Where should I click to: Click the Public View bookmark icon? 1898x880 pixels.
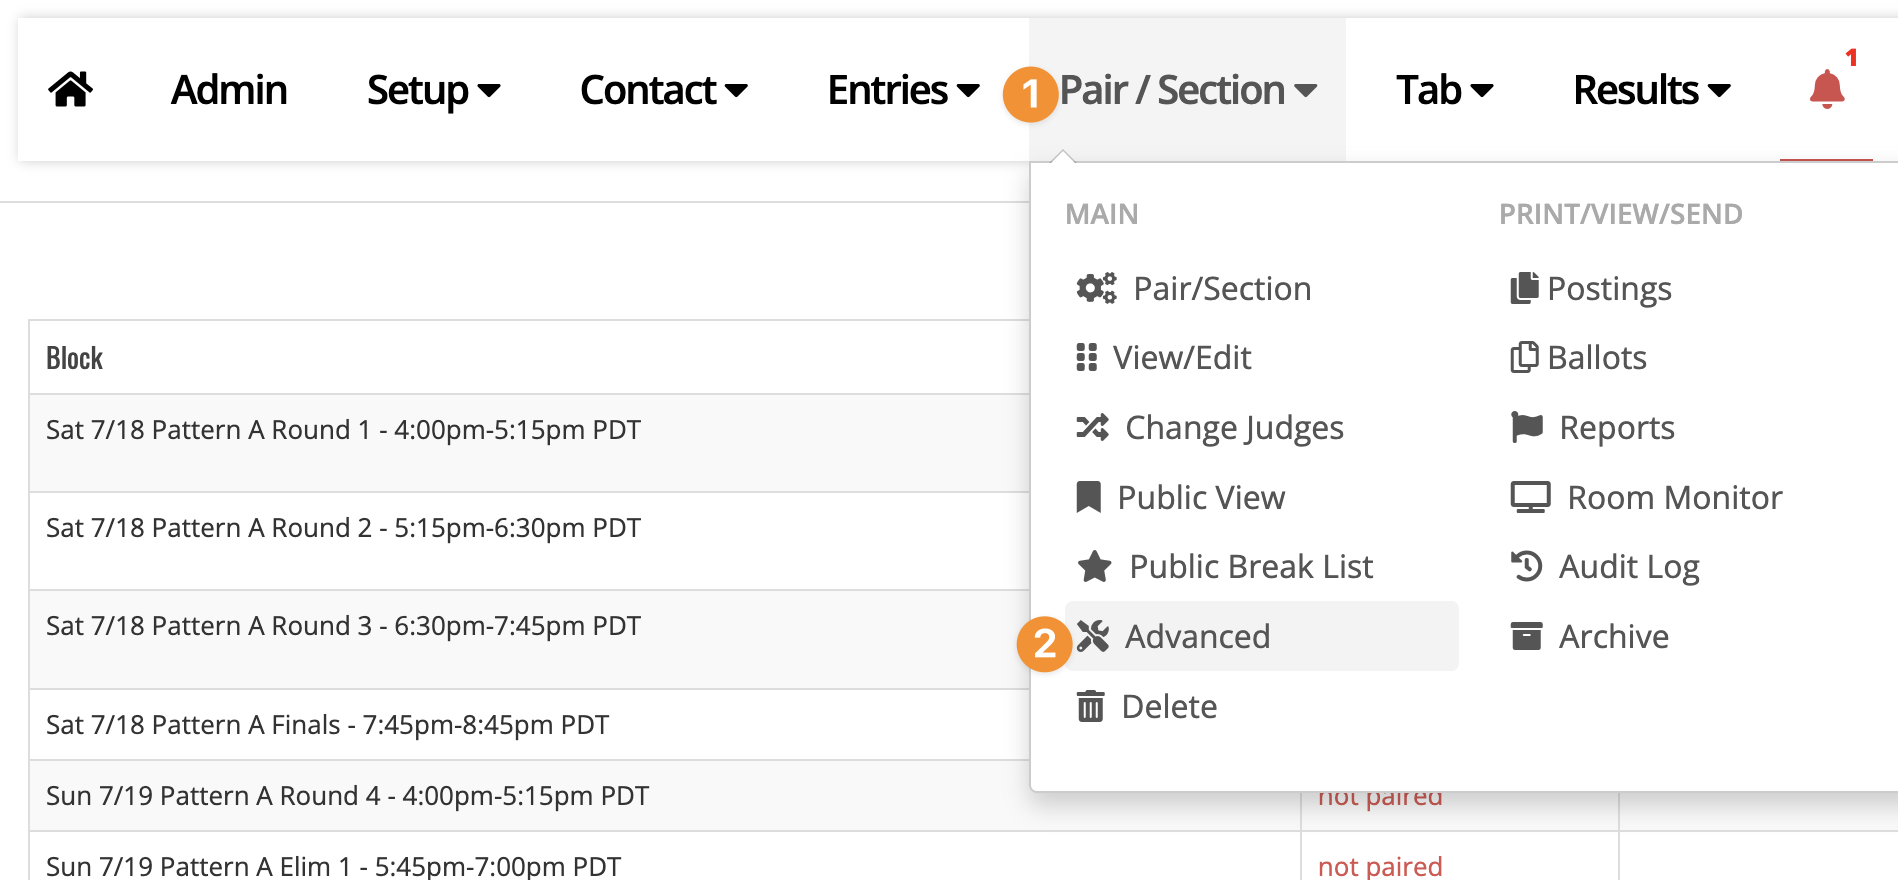pyautogui.click(x=1088, y=497)
